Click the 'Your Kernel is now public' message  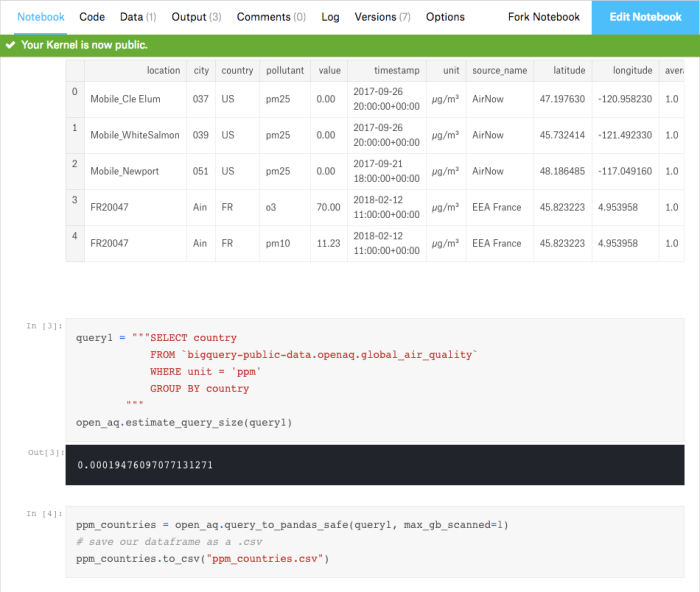click(84, 45)
